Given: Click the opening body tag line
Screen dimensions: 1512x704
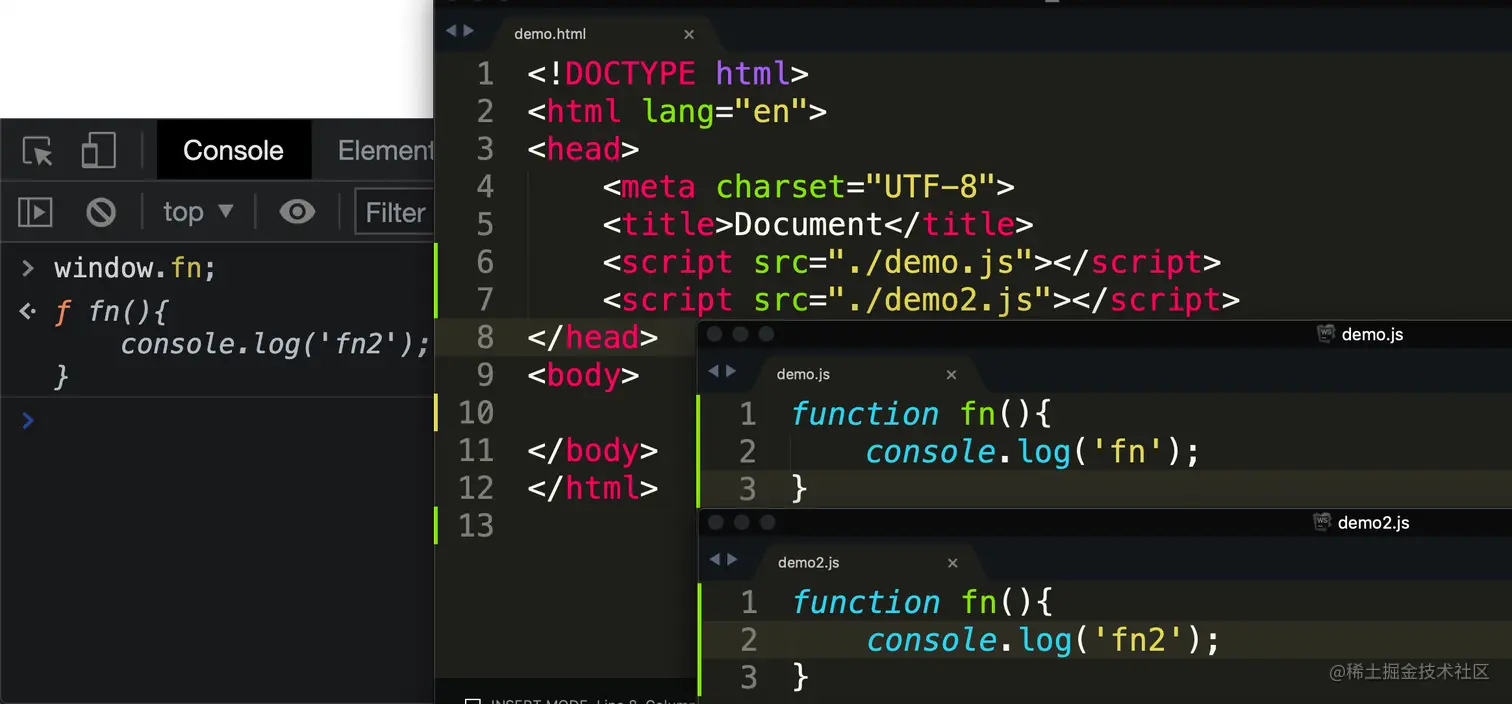Looking at the screenshot, I should pyautogui.click(x=583, y=375).
